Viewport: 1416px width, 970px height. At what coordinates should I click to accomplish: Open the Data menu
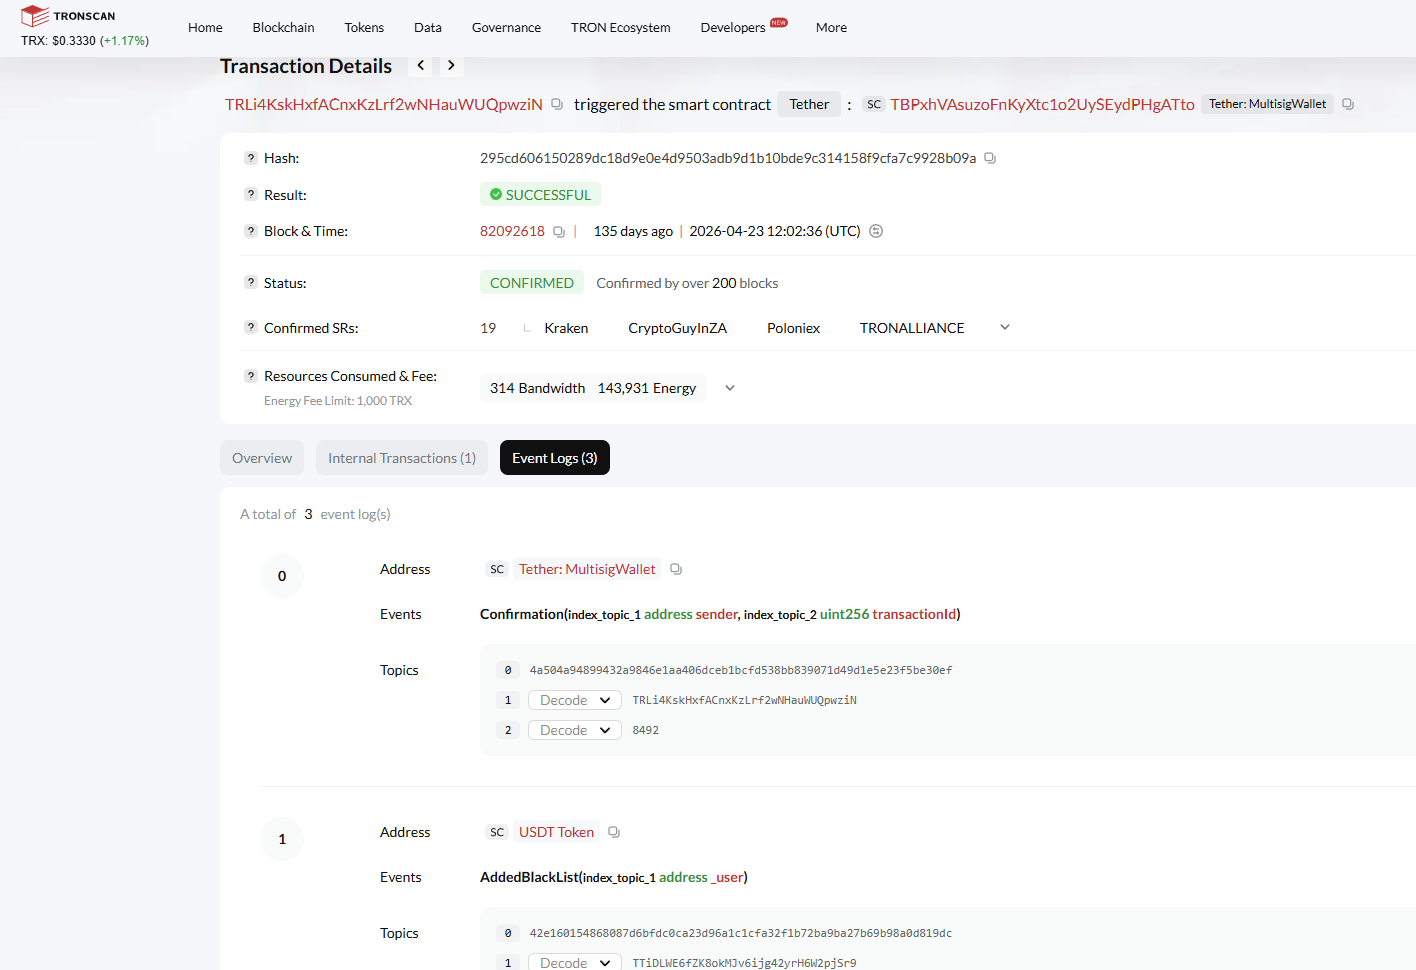click(x=428, y=27)
